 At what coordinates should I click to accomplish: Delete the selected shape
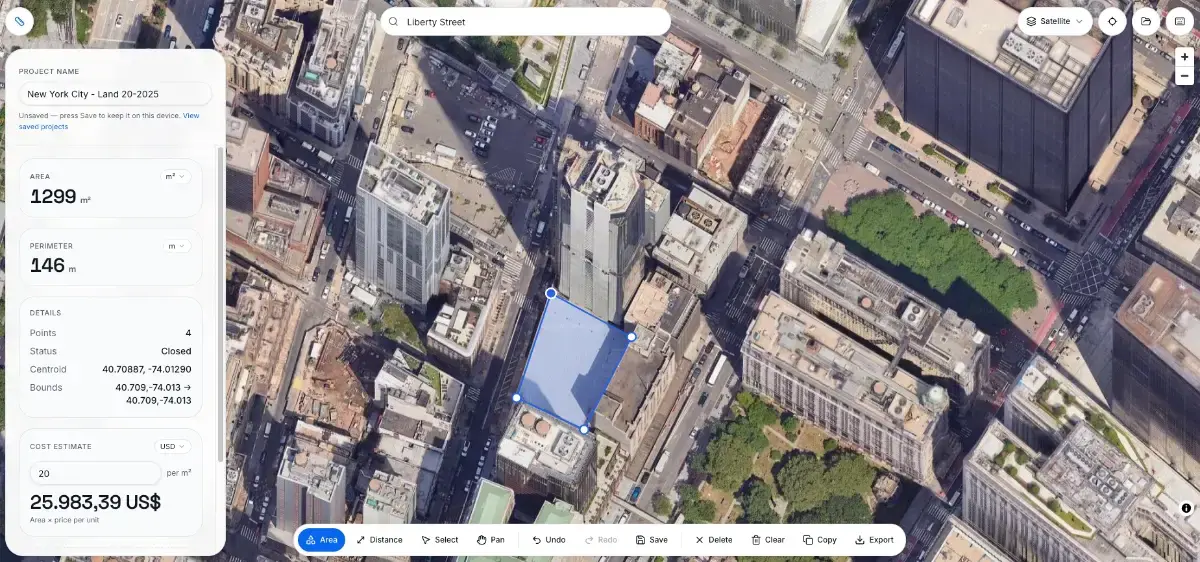tap(714, 540)
